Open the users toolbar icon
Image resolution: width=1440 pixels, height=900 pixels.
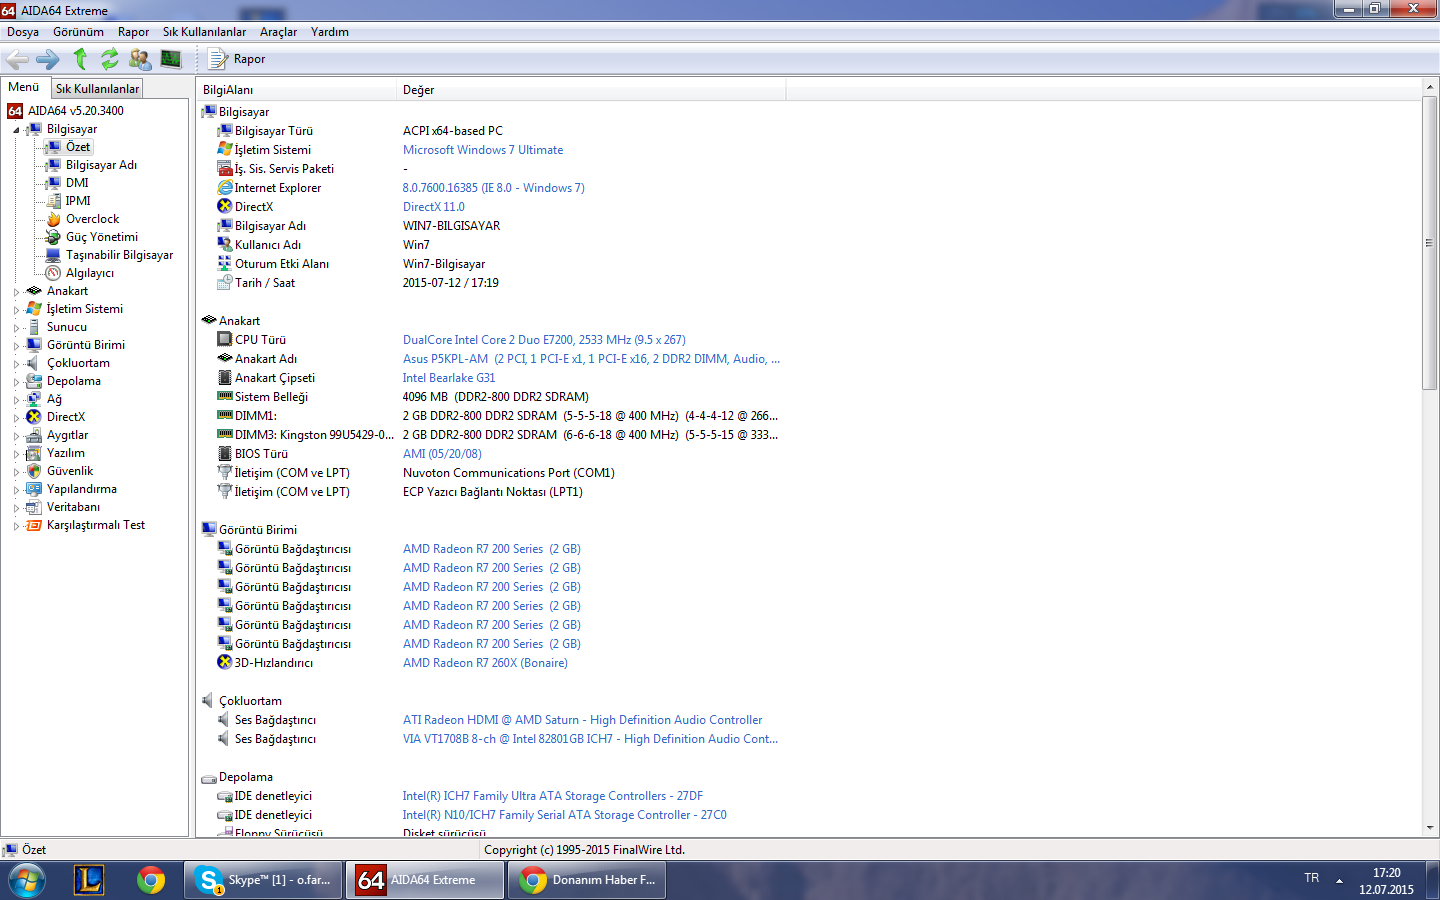140,59
